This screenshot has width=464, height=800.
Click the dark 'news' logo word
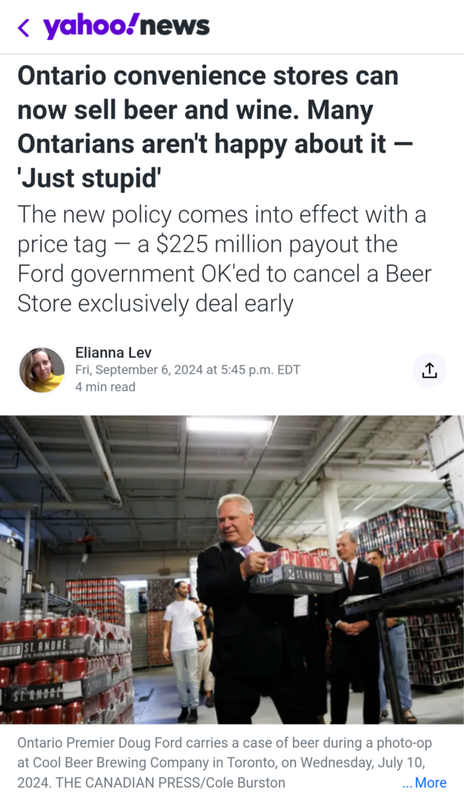point(175,26)
